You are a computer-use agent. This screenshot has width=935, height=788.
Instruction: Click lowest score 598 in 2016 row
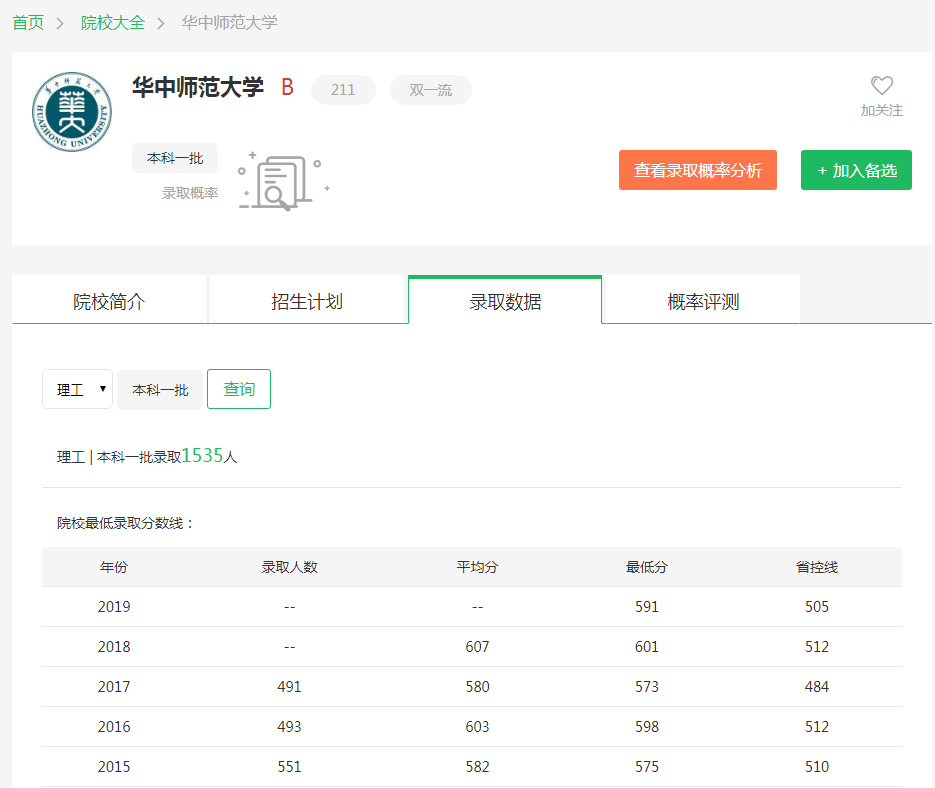646,727
